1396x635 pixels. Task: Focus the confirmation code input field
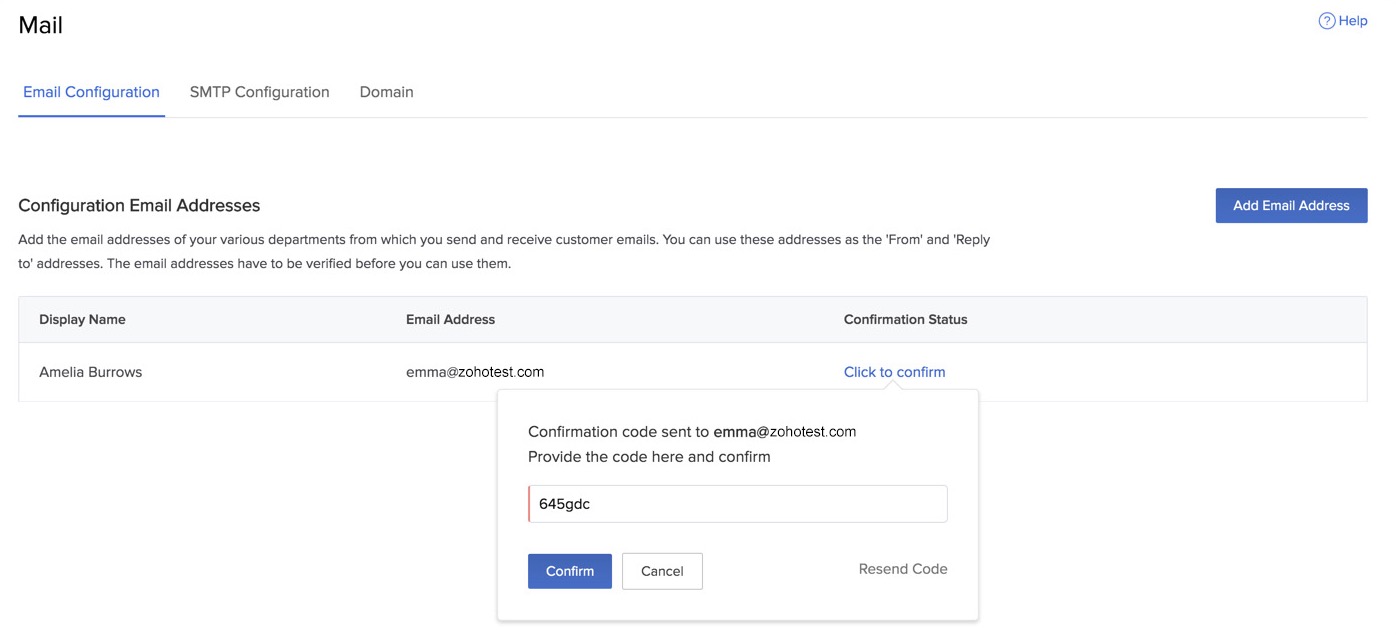pos(737,504)
